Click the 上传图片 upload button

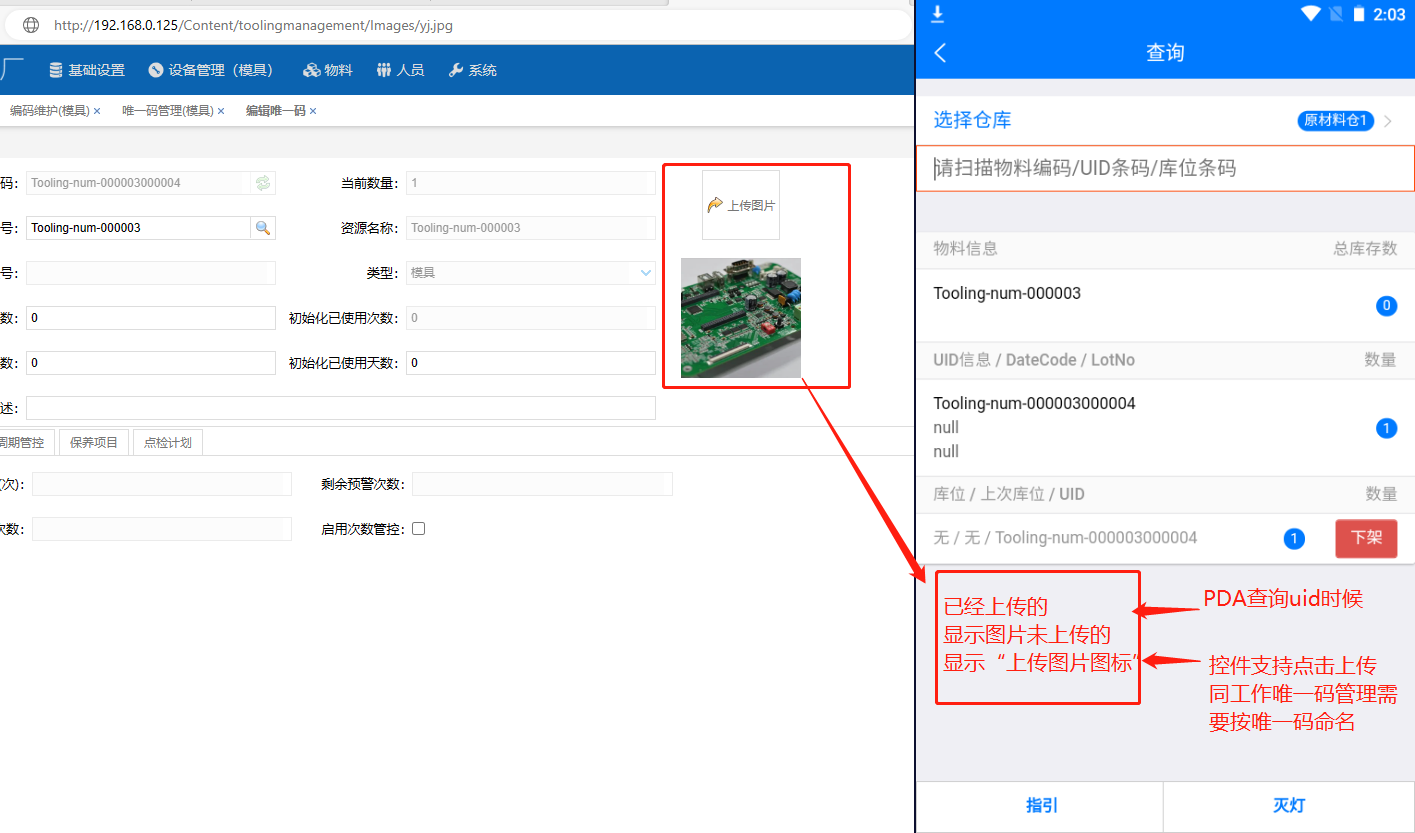(x=741, y=205)
